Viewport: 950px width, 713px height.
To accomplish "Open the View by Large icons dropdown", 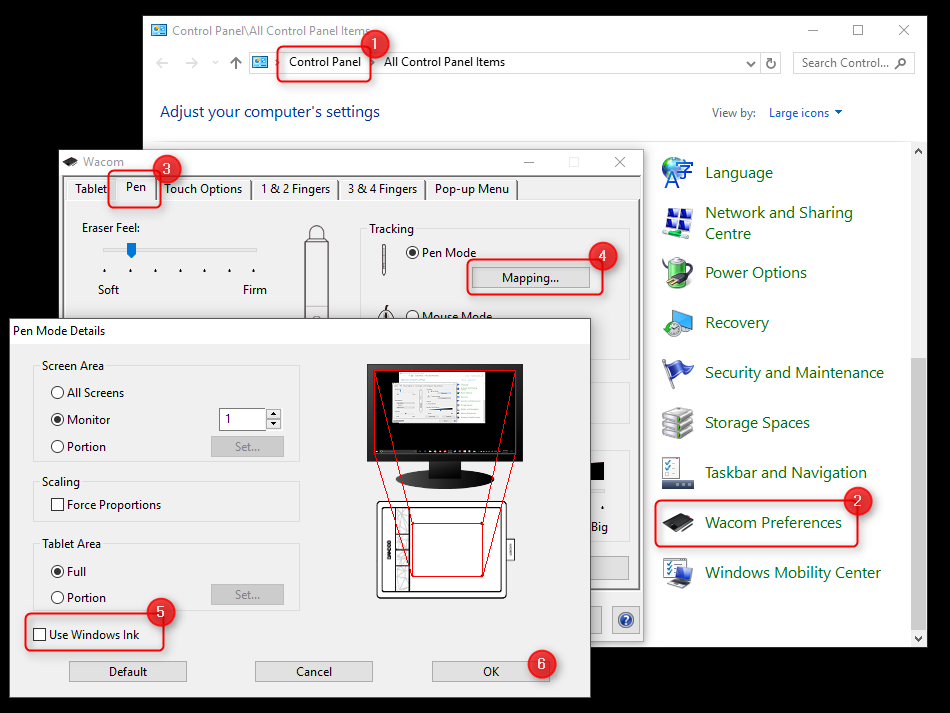I will 805,113.
